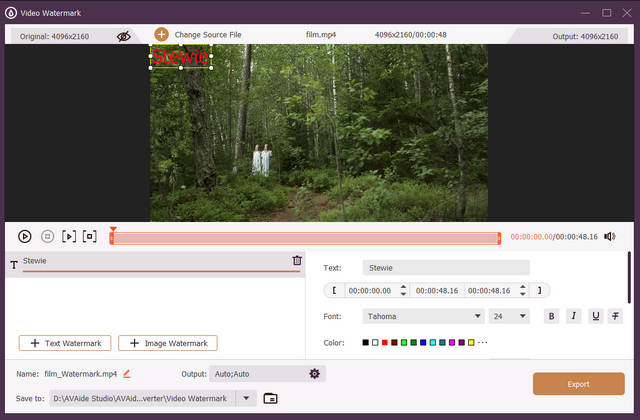The width and height of the screenshot is (640, 420).
Task: Open output settings gear icon
Action: pos(314,374)
